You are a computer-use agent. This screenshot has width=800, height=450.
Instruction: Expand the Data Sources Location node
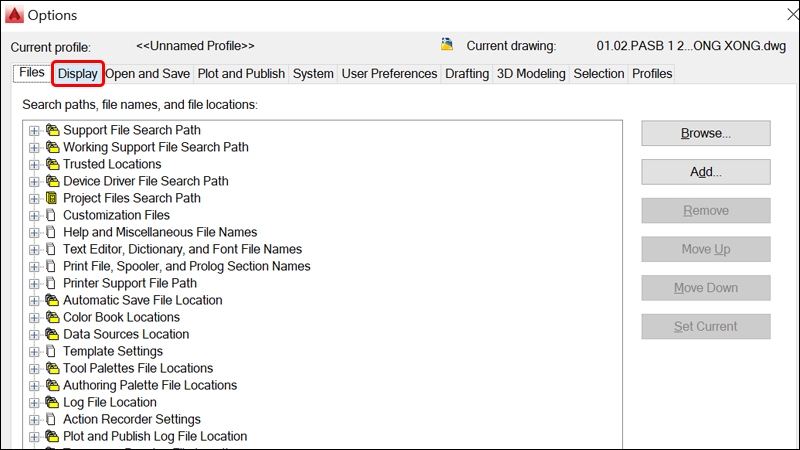[x=35, y=334]
